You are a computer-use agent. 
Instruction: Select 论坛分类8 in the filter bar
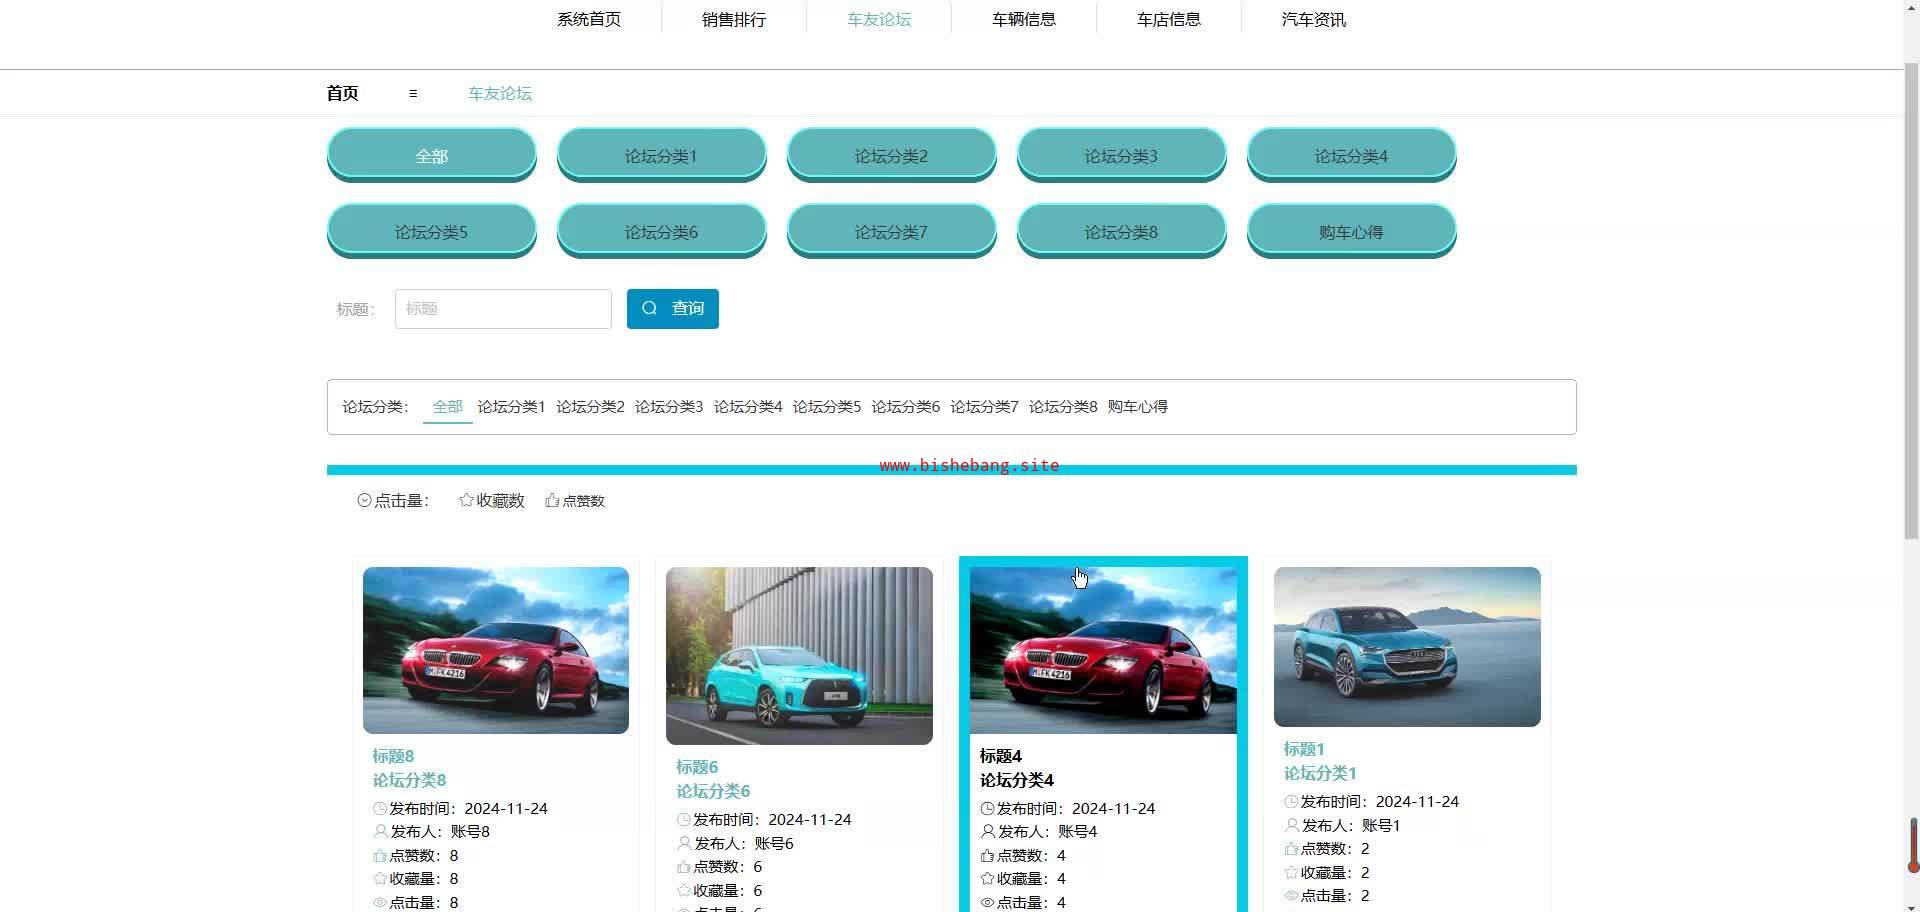pos(1063,406)
